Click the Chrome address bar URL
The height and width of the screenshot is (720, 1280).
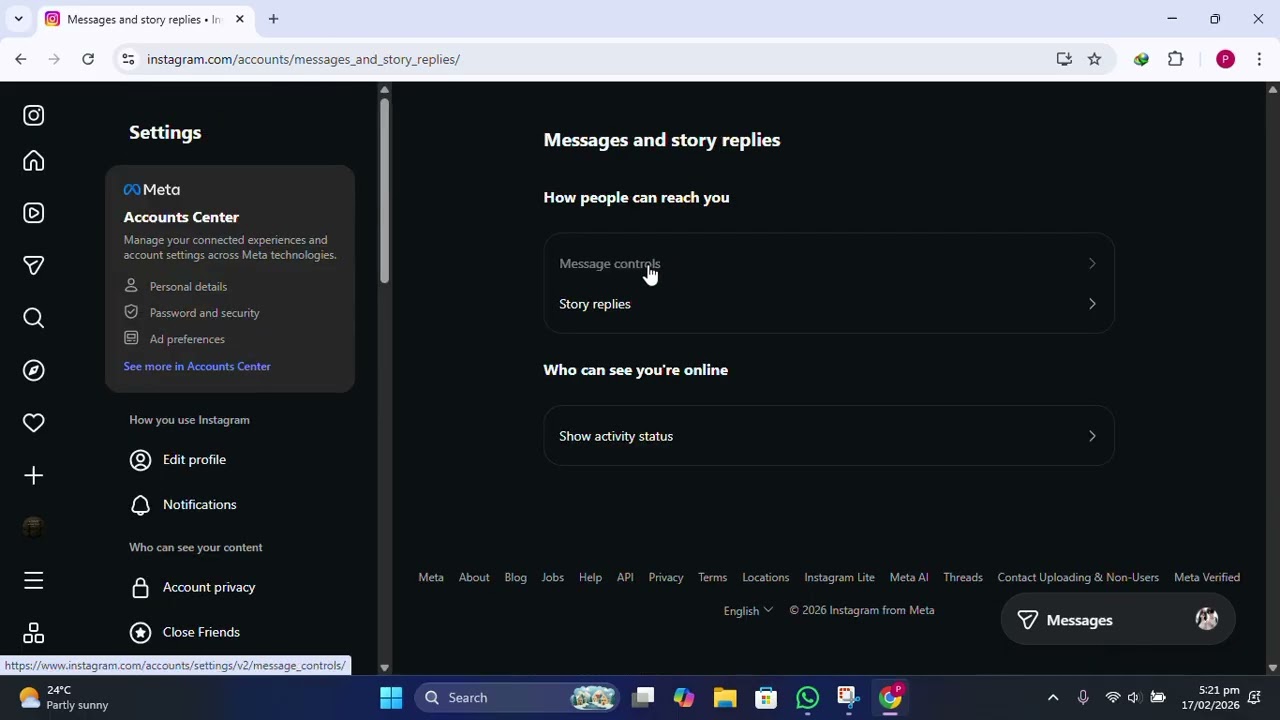pos(303,59)
